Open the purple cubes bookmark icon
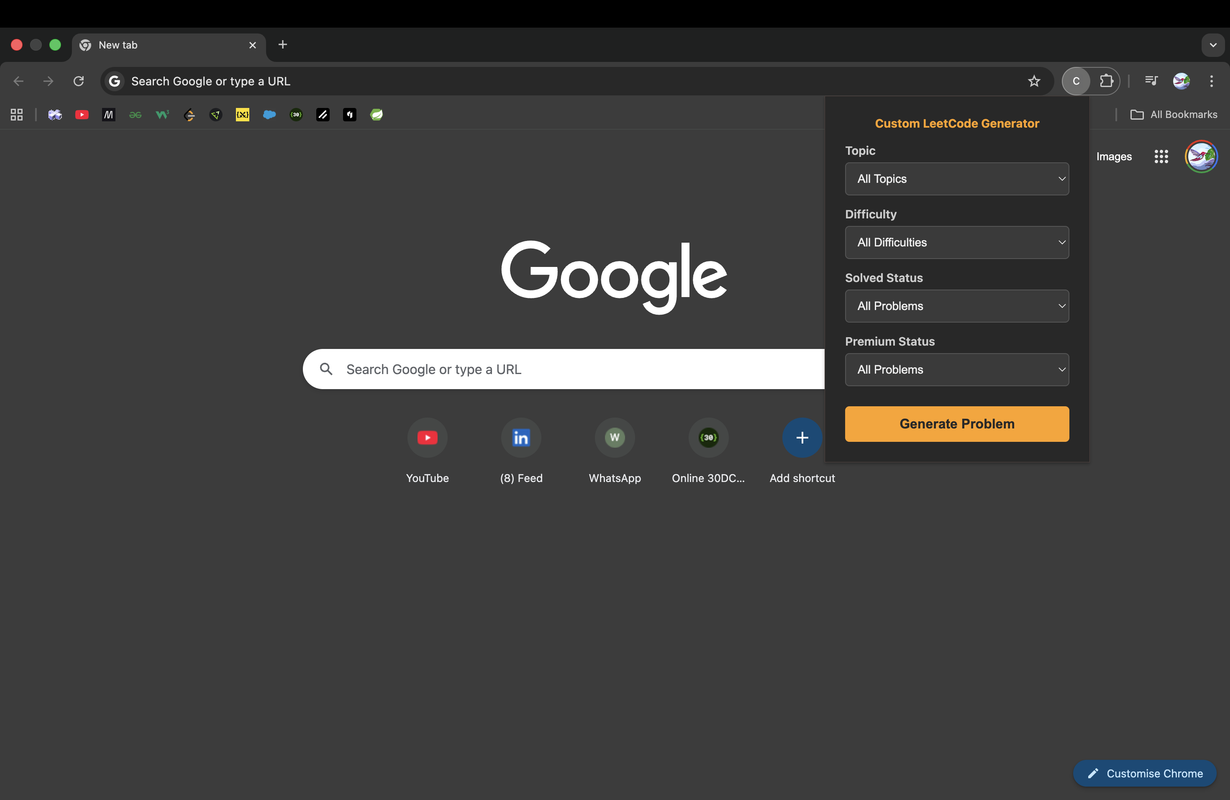The width and height of the screenshot is (1230, 800). tap(55, 115)
